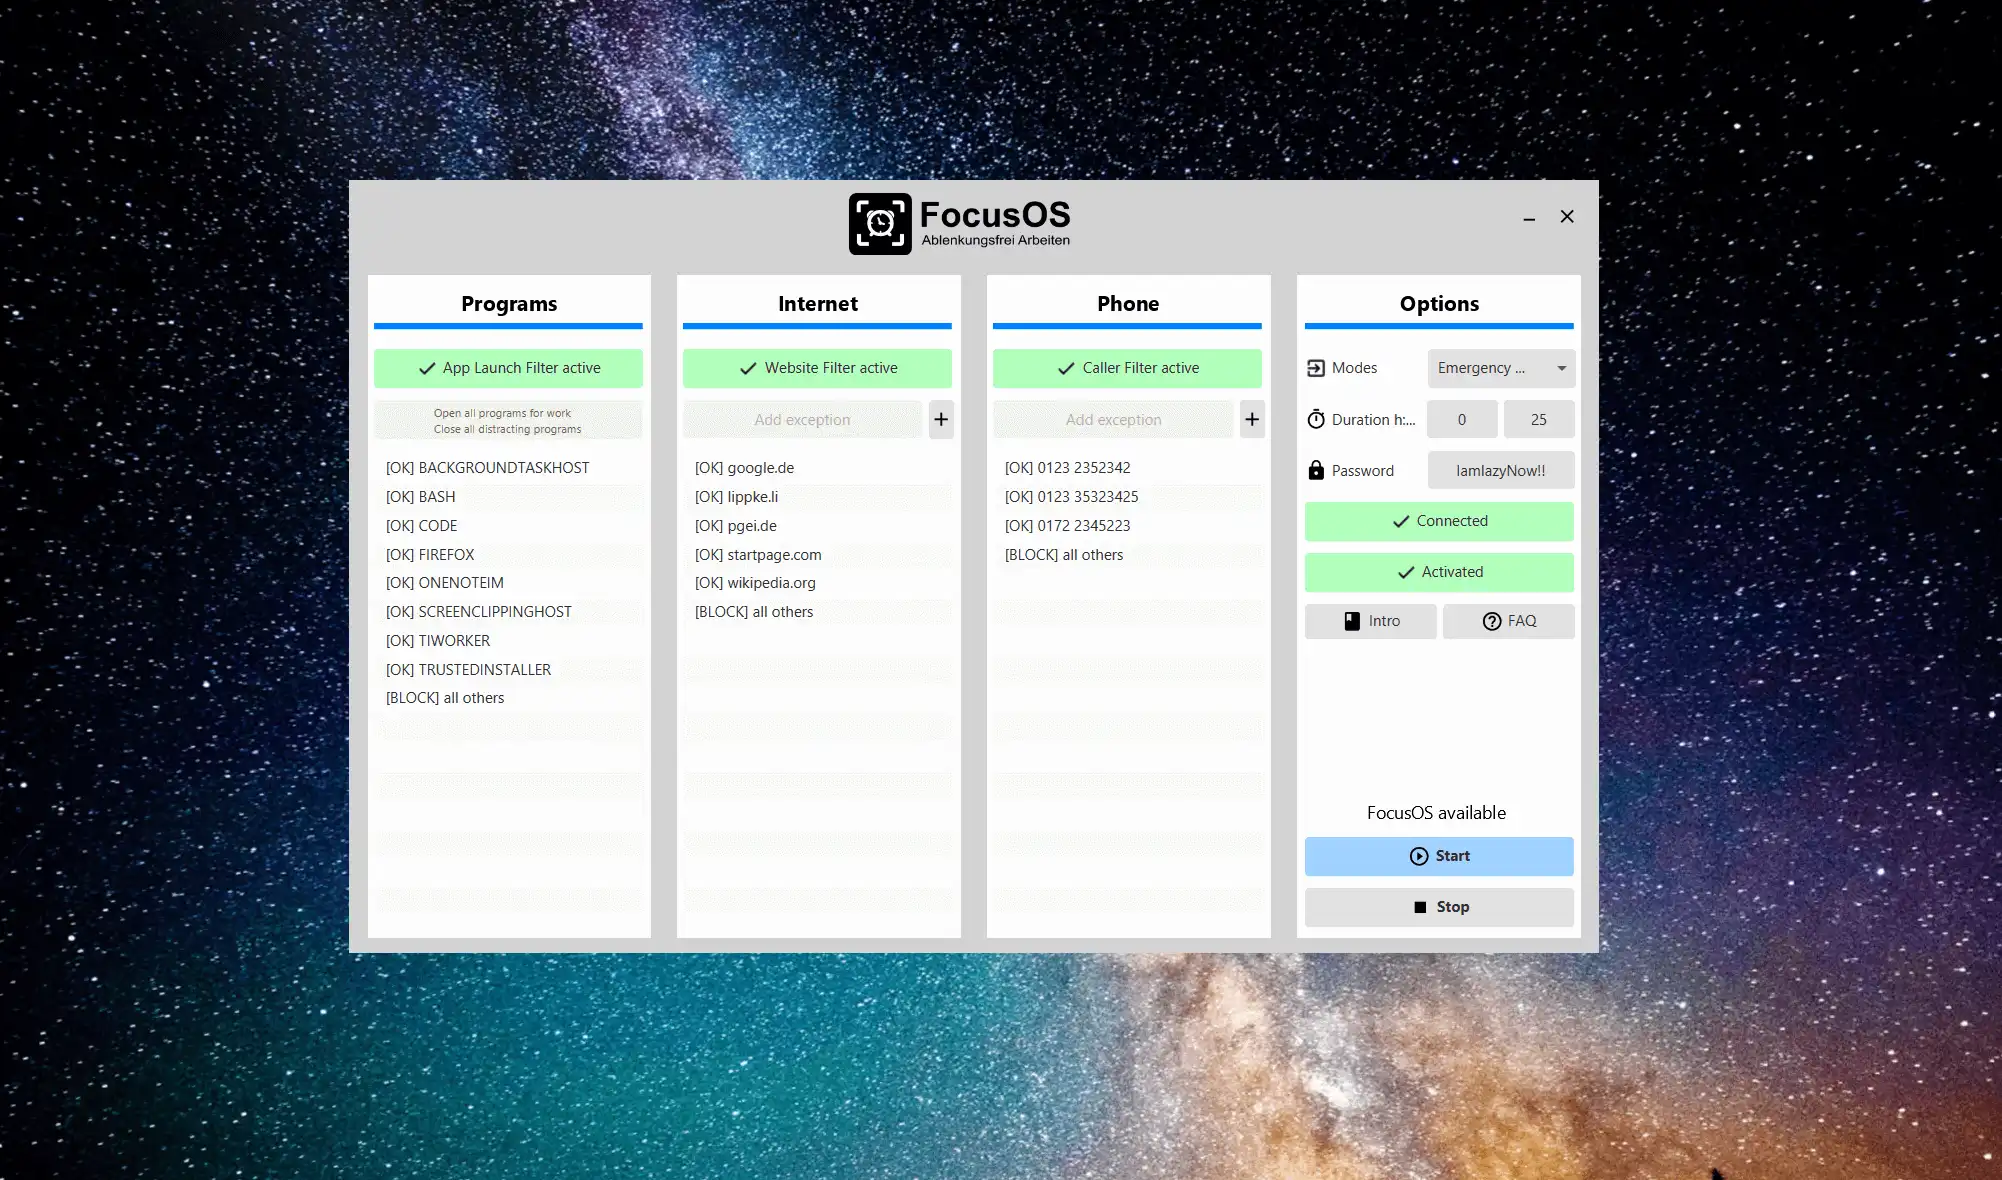This screenshot has width=2002, height=1180.
Task: Select the Options column header tab
Action: click(x=1439, y=302)
